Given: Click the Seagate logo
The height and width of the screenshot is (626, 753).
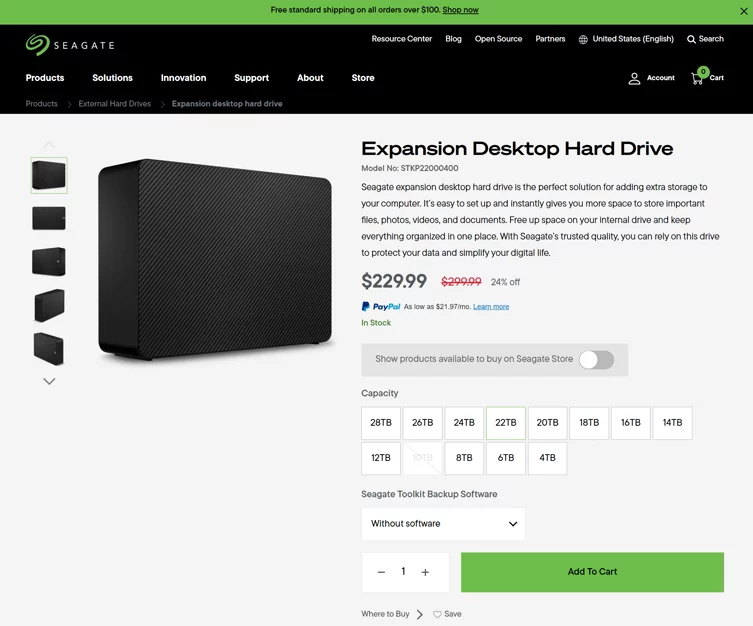Looking at the screenshot, I should (x=70, y=45).
